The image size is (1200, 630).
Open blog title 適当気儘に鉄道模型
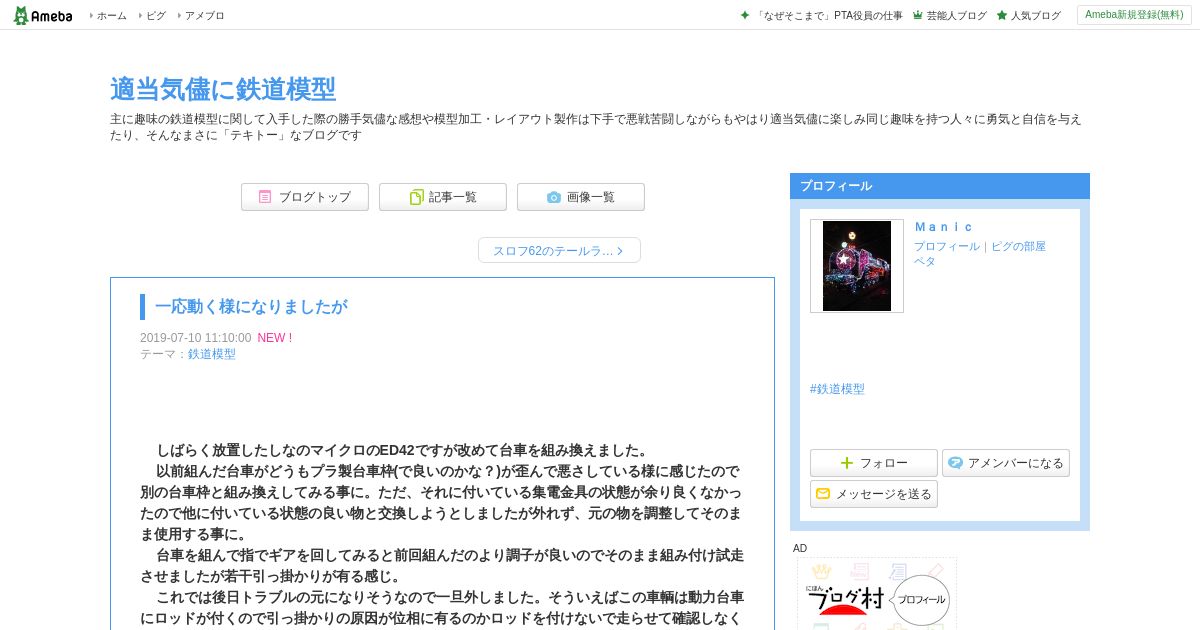click(223, 89)
